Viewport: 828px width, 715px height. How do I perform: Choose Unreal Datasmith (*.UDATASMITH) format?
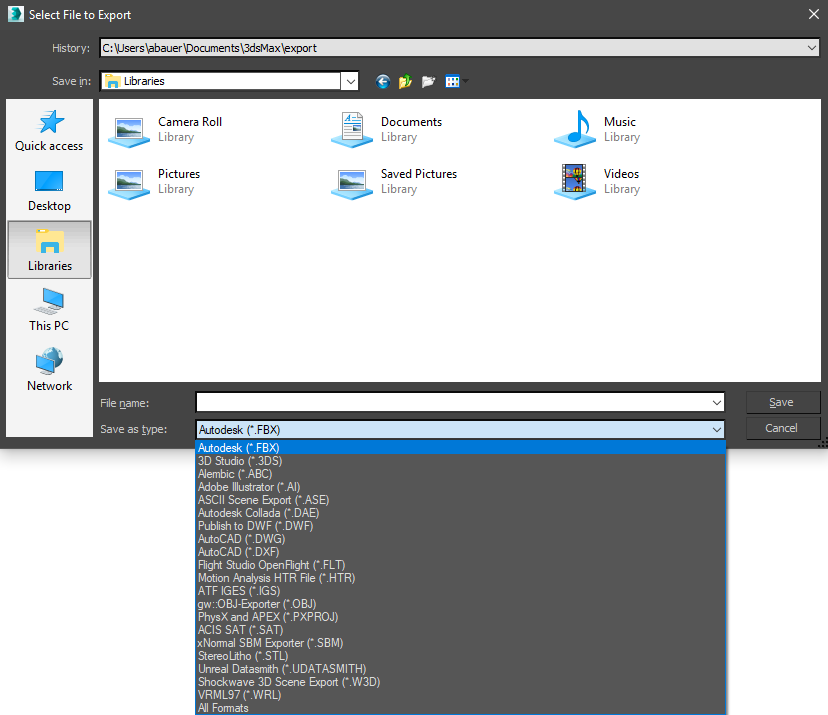tap(460, 669)
